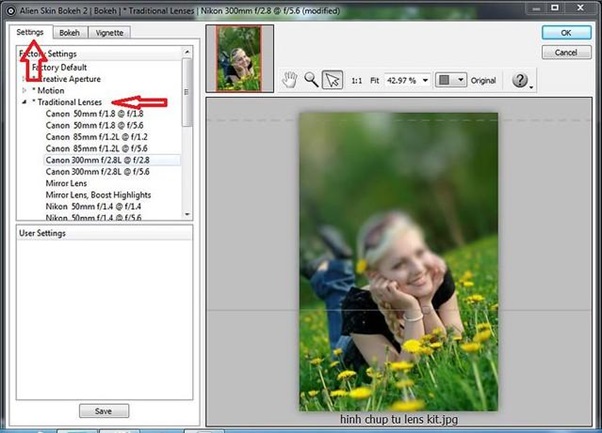Choose the Mirror Lens preset
This screenshot has width=602, height=433.
pos(66,183)
